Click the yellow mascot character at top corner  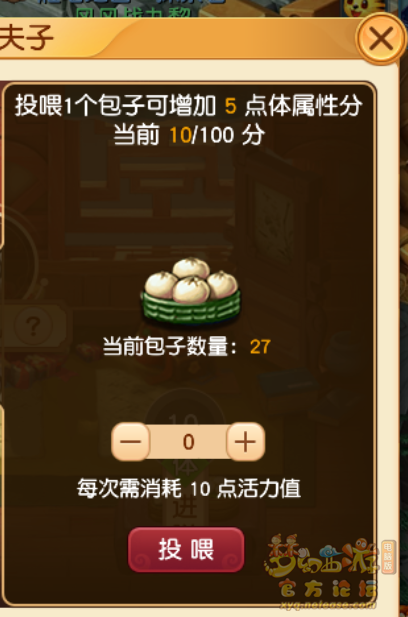(358, 8)
